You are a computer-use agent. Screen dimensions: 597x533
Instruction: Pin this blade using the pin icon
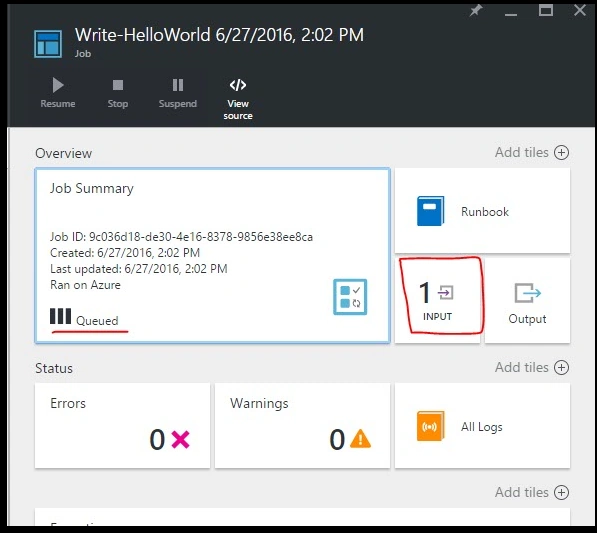point(476,10)
